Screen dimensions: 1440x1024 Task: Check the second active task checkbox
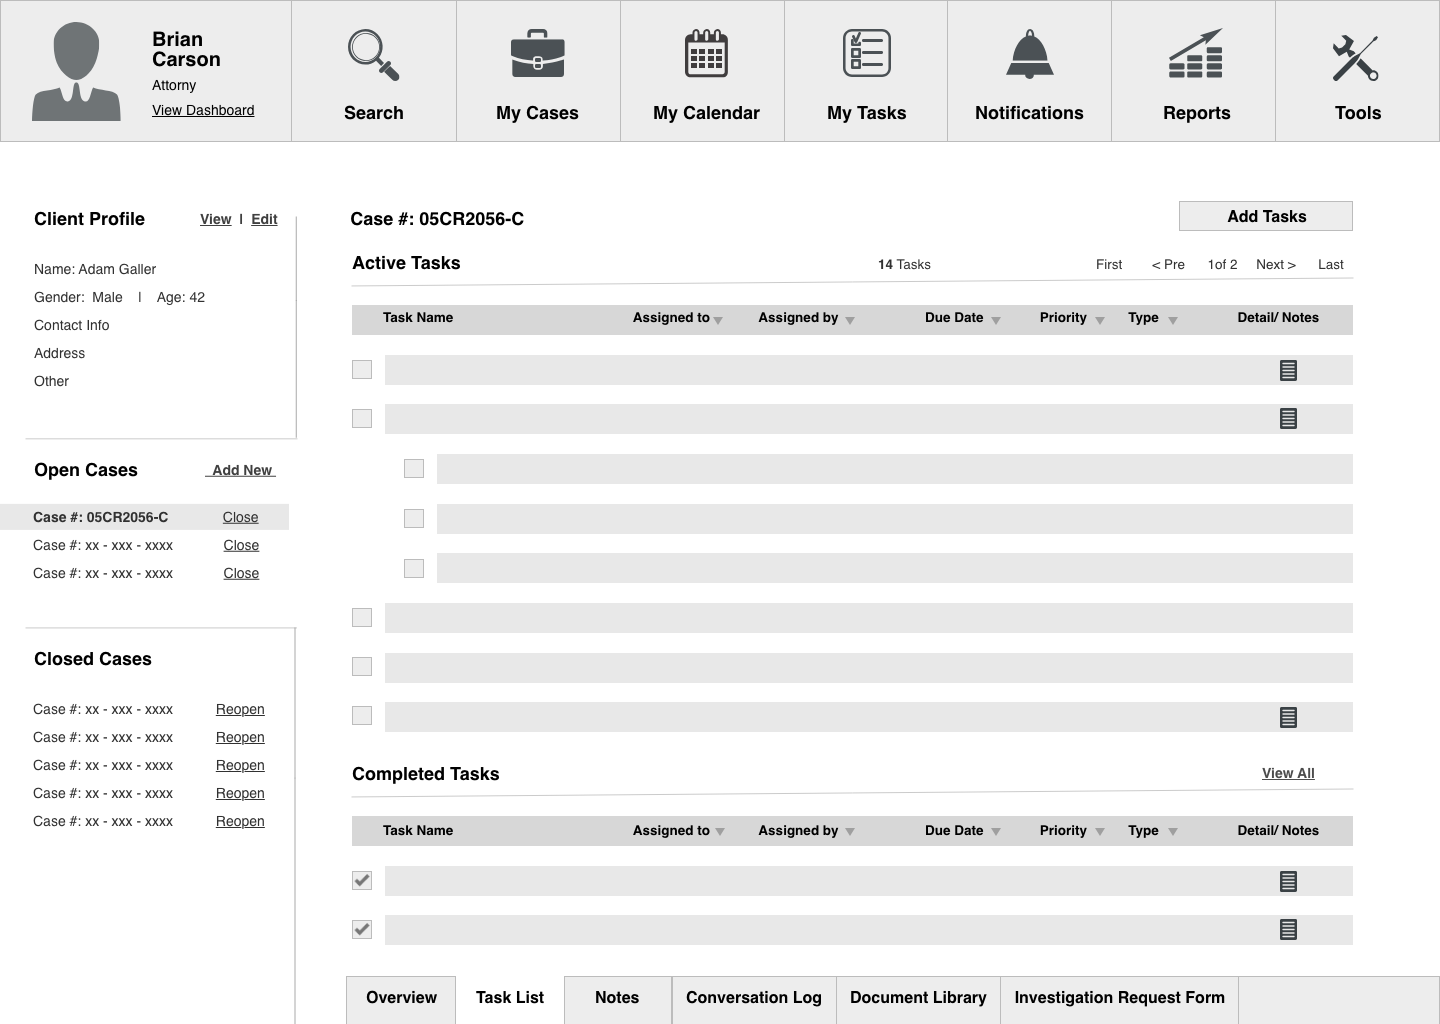[x=362, y=418]
